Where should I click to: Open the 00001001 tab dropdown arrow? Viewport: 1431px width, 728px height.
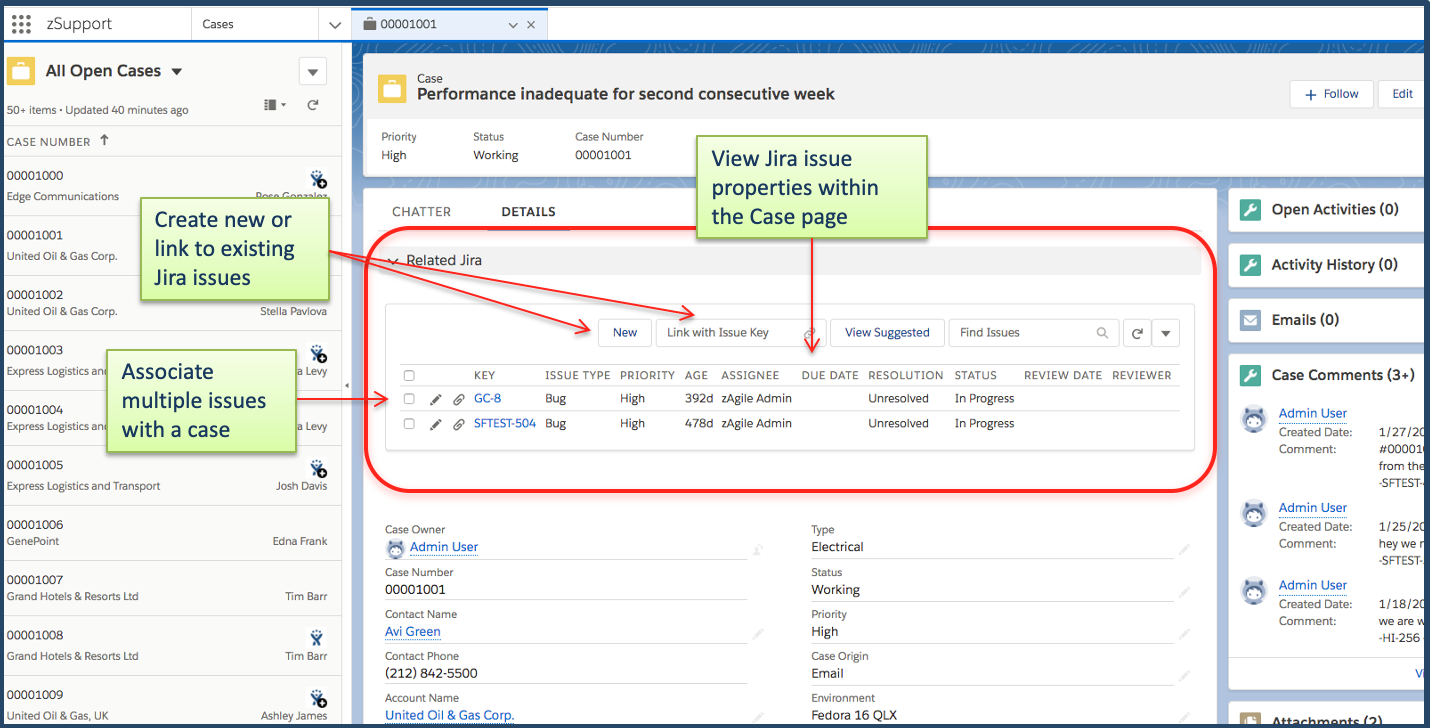pos(513,25)
